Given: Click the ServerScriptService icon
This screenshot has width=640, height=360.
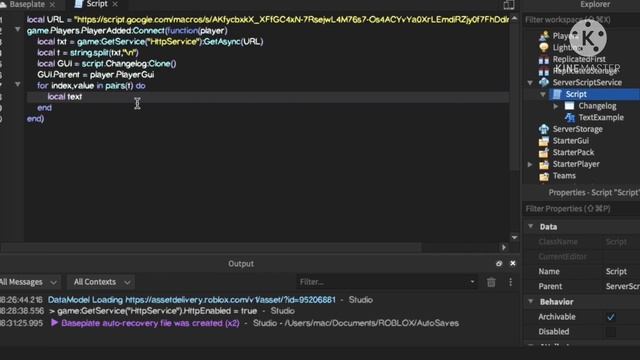Looking at the screenshot, I should pyautogui.click(x=544, y=82).
